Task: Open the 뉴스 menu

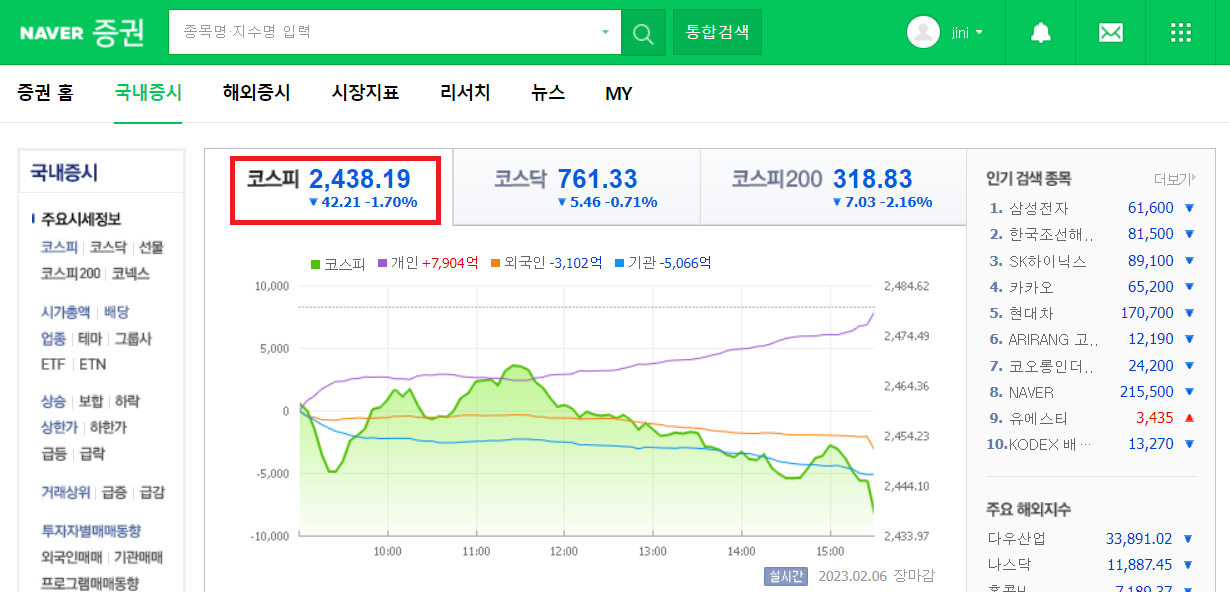Action: 548,93
